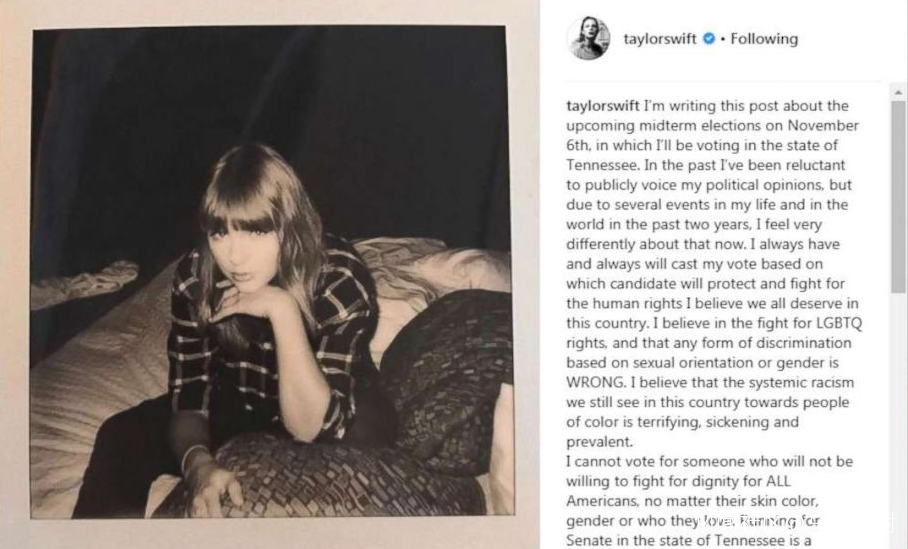Click the word Americans in the caption
The height and width of the screenshot is (549, 908).
[x=597, y=501]
